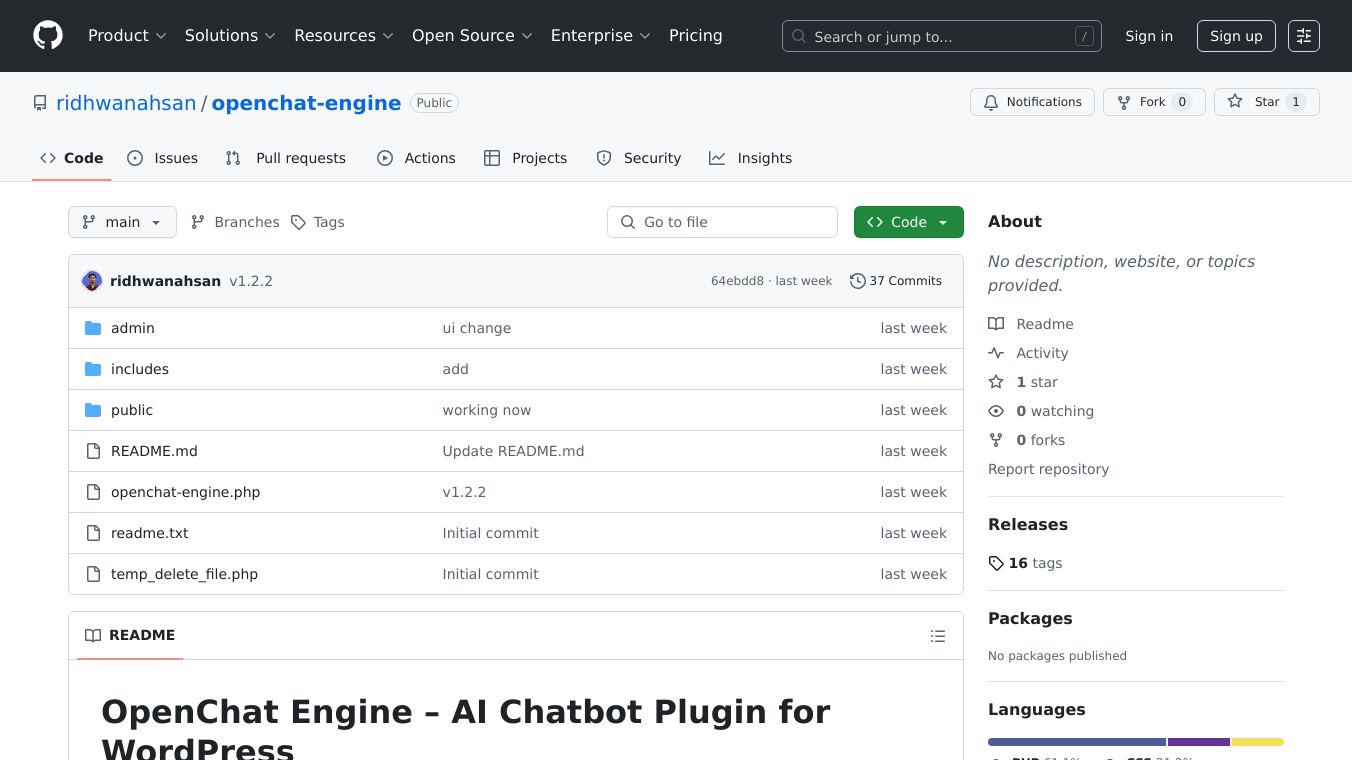Viewport: 1352px width, 760px height.
Task: Expand the main branch dropdown
Action: point(122,222)
